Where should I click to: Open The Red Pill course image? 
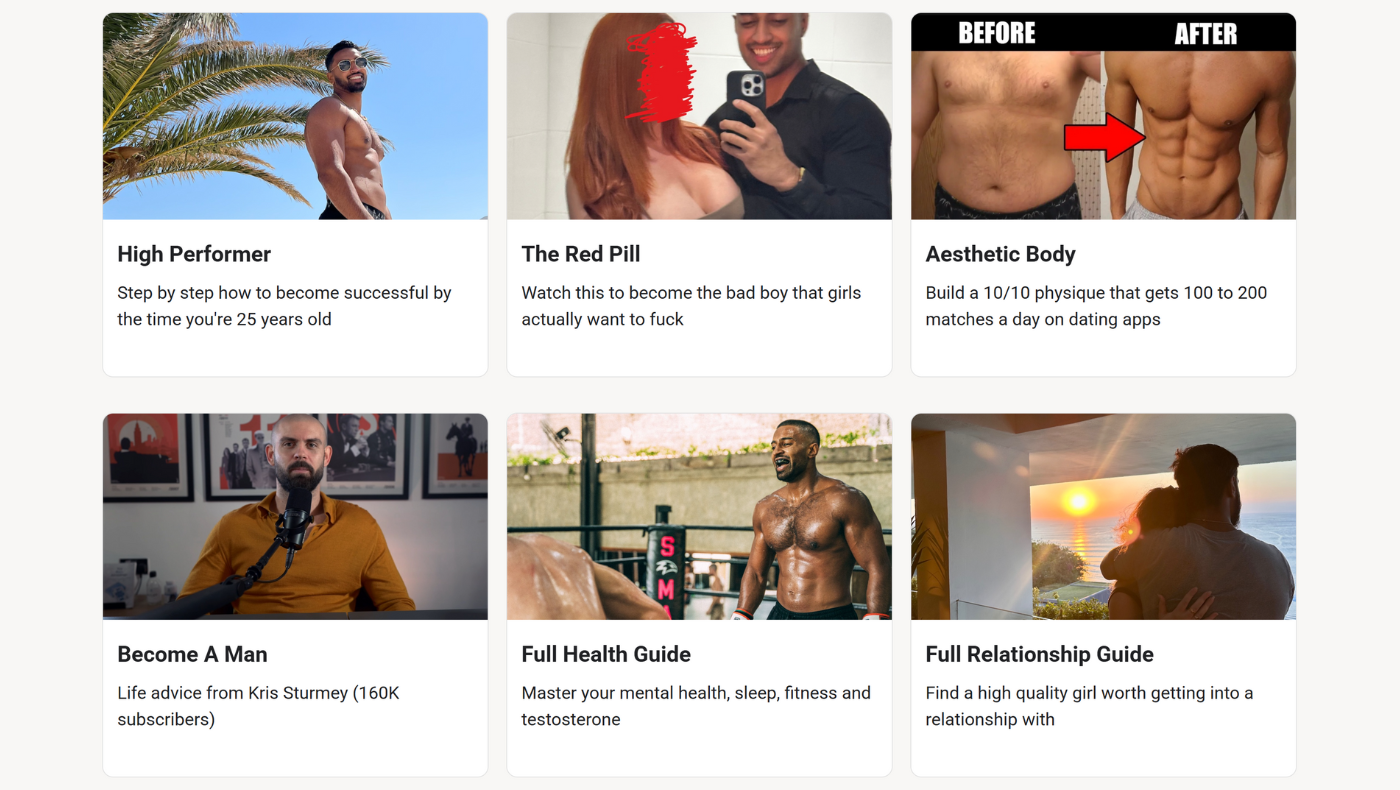click(x=699, y=116)
